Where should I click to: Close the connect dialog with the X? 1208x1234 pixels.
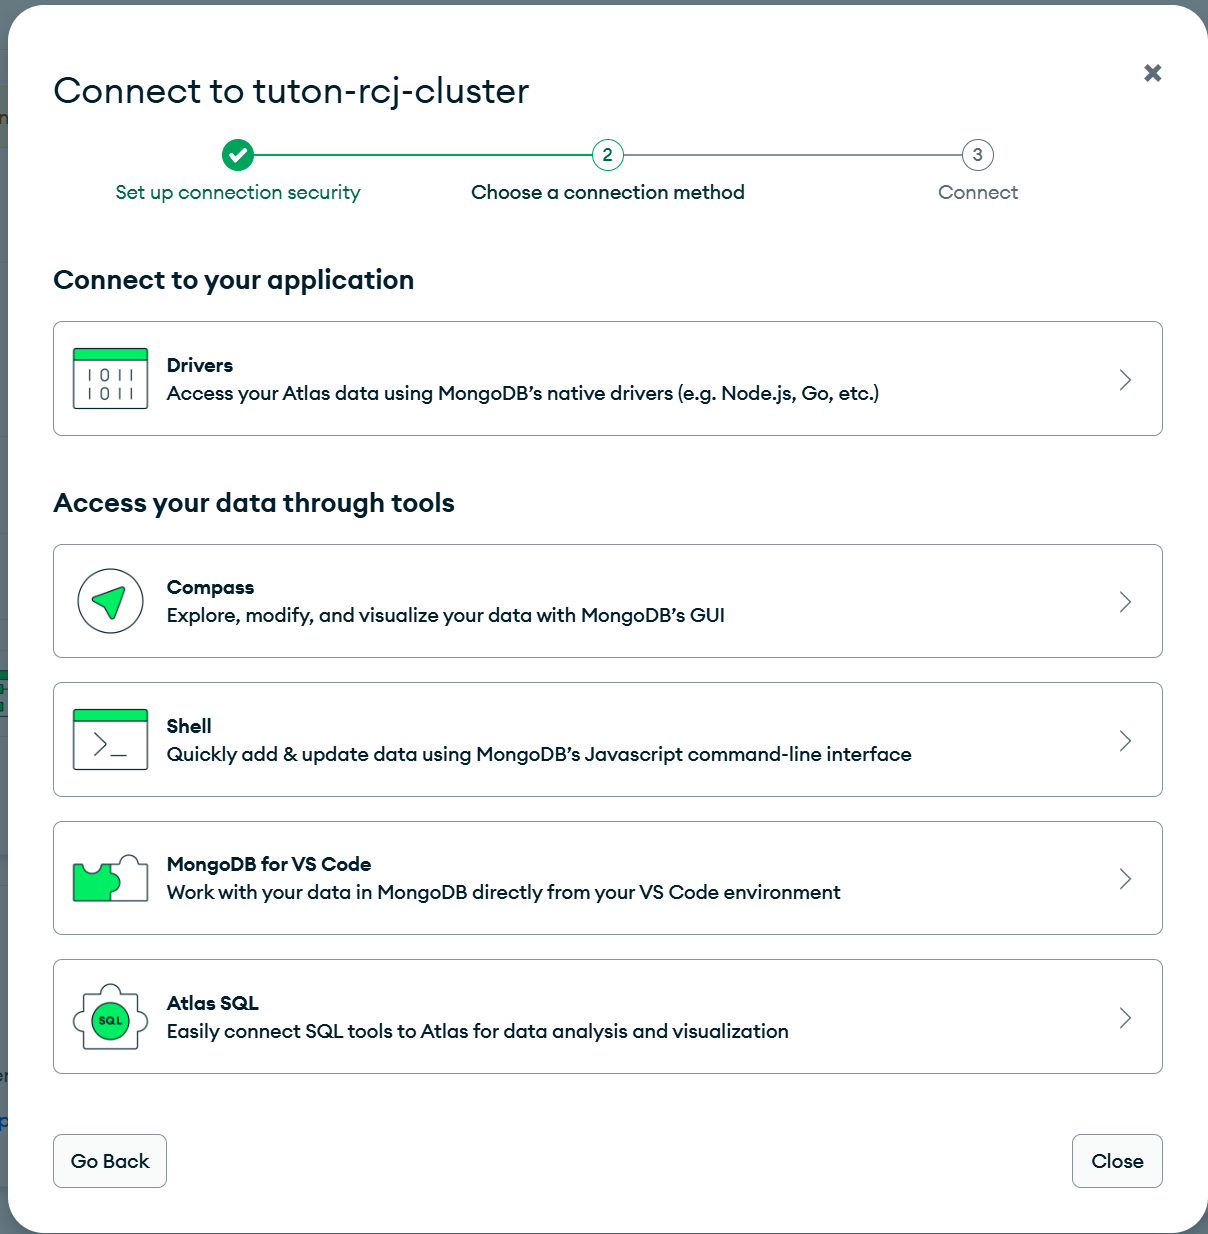(x=1153, y=73)
